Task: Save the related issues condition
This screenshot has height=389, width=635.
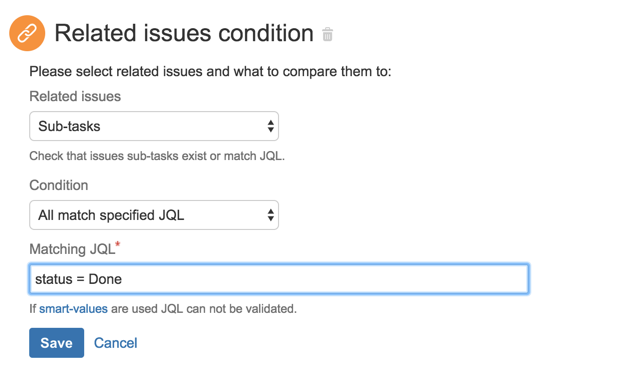Action: [x=57, y=343]
